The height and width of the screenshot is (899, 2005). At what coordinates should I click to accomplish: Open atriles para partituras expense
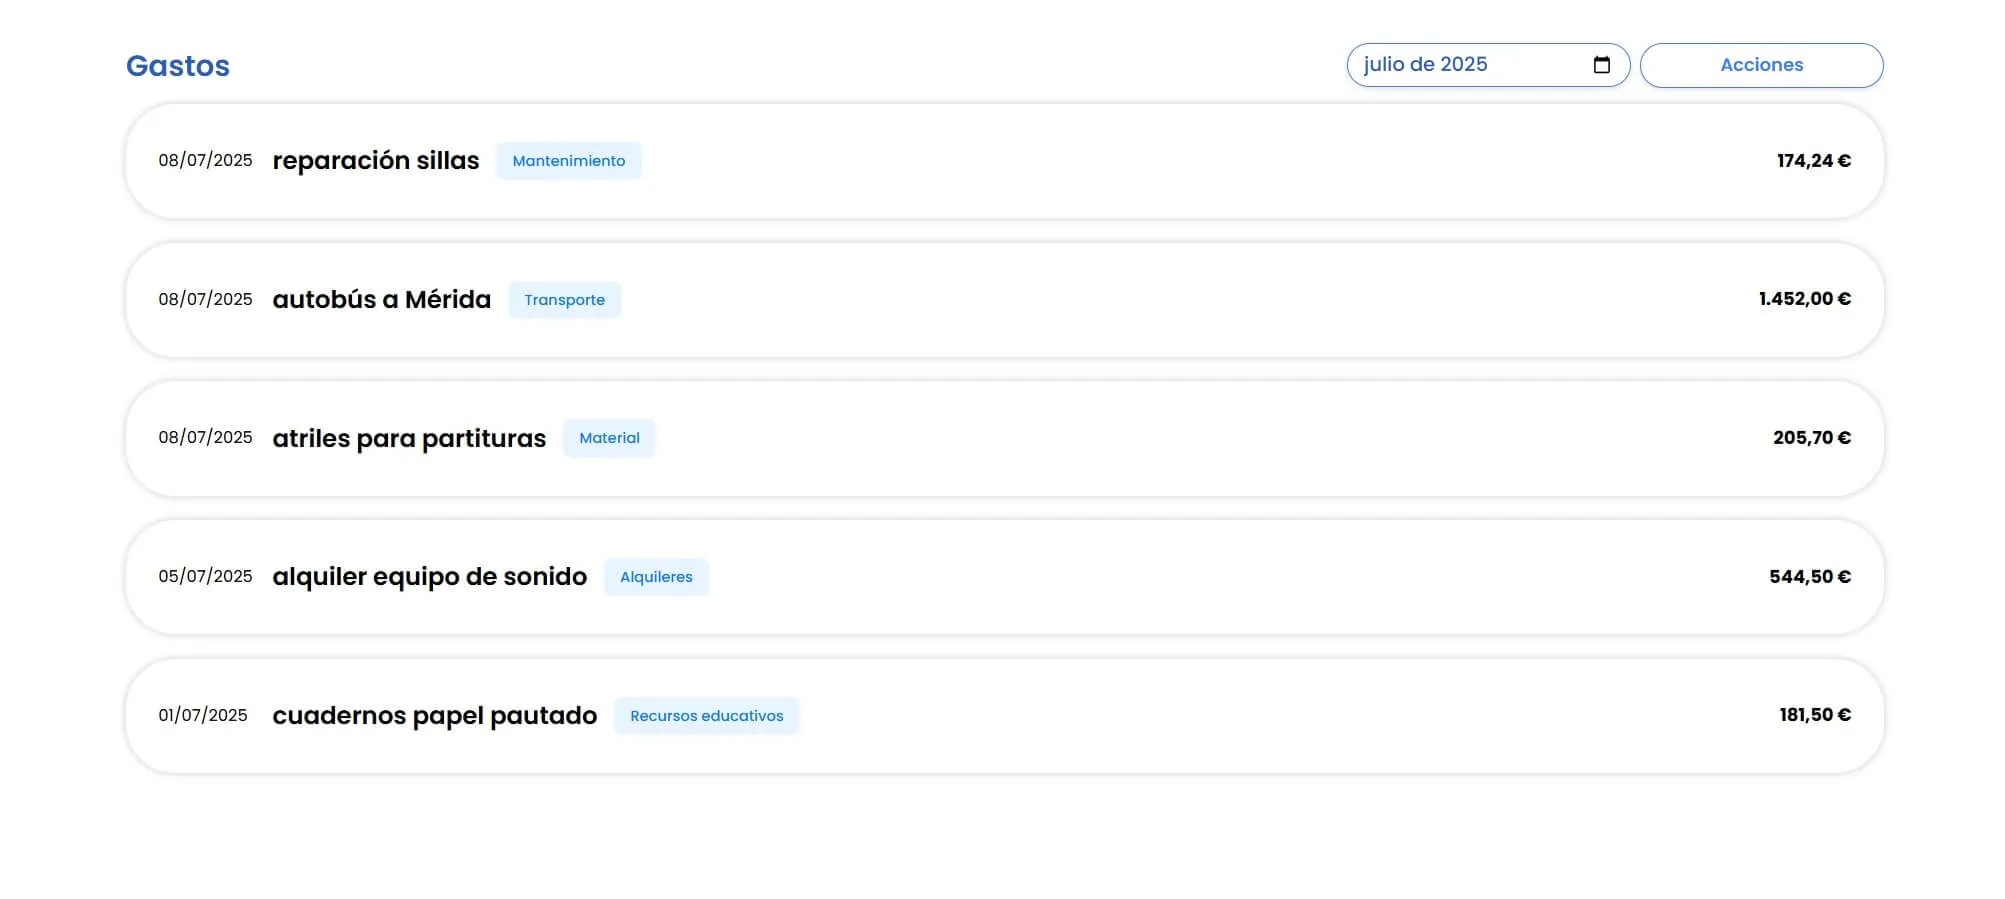tap(409, 438)
